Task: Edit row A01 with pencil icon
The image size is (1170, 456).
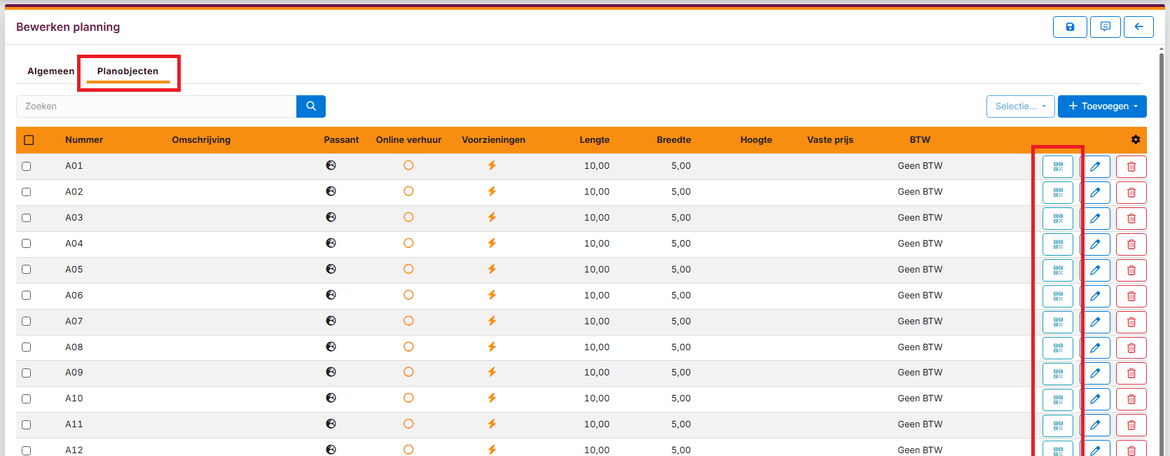Action: (1095, 167)
